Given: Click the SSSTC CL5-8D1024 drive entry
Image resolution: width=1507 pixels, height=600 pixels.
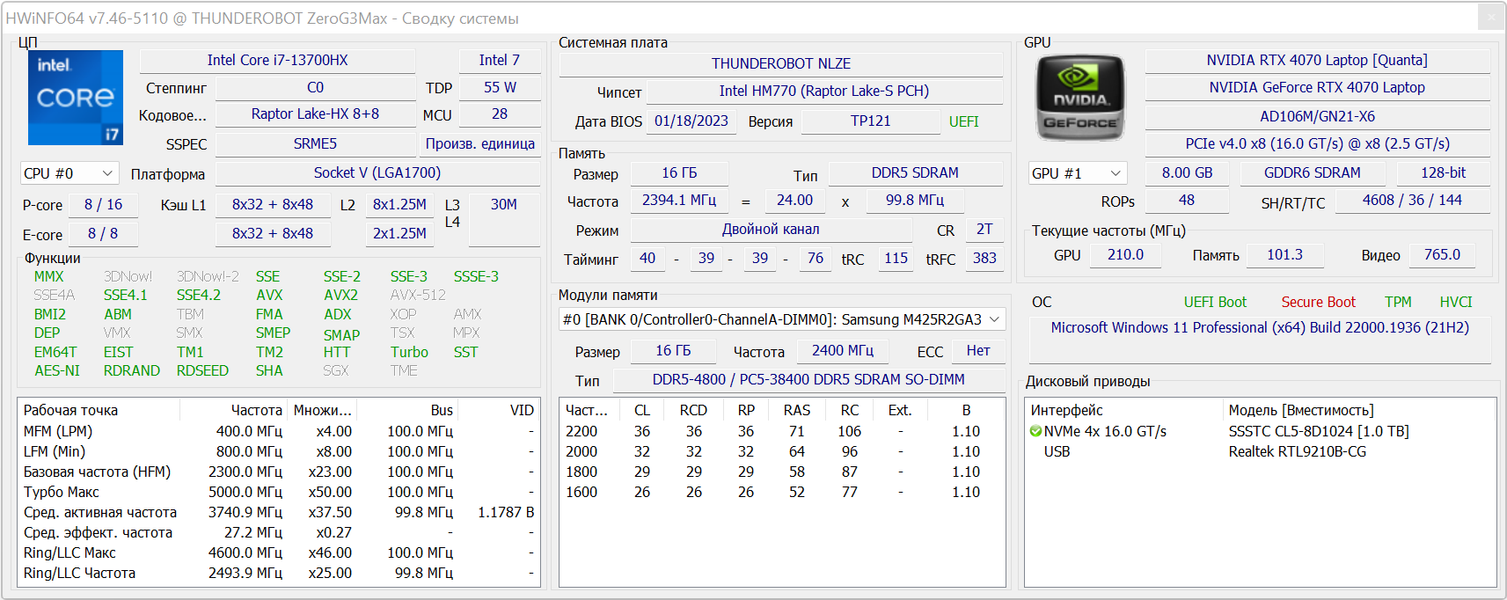Looking at the screenshot, I should click(1318, 432).
